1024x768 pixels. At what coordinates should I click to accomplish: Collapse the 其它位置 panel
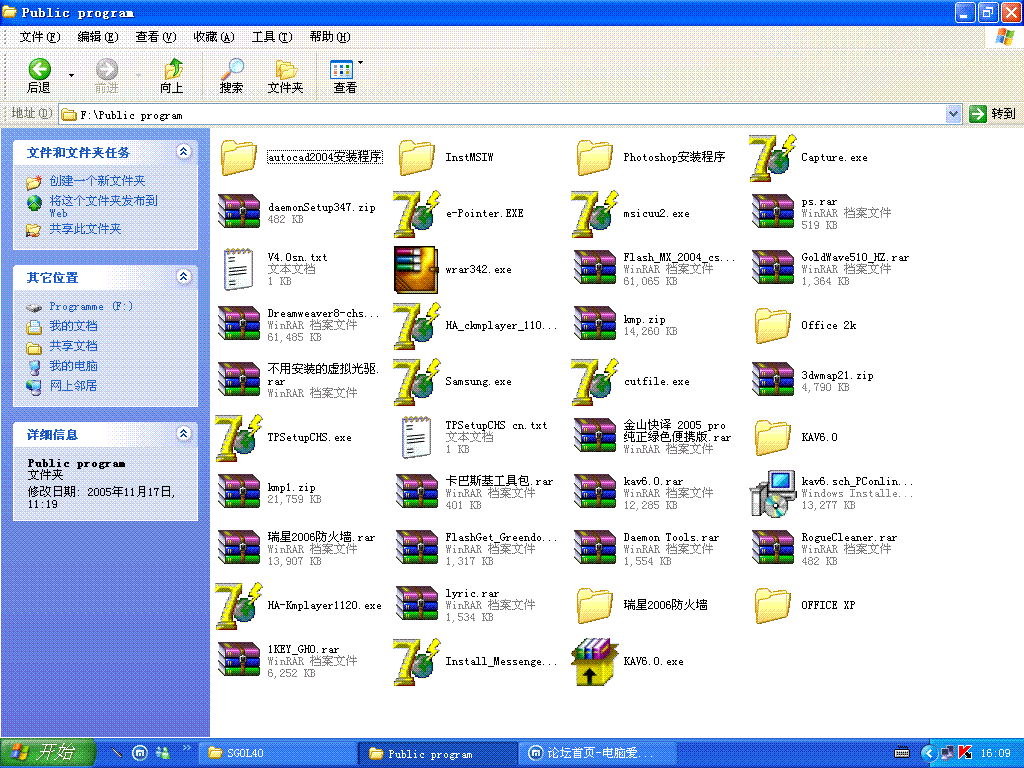(184, 277)
